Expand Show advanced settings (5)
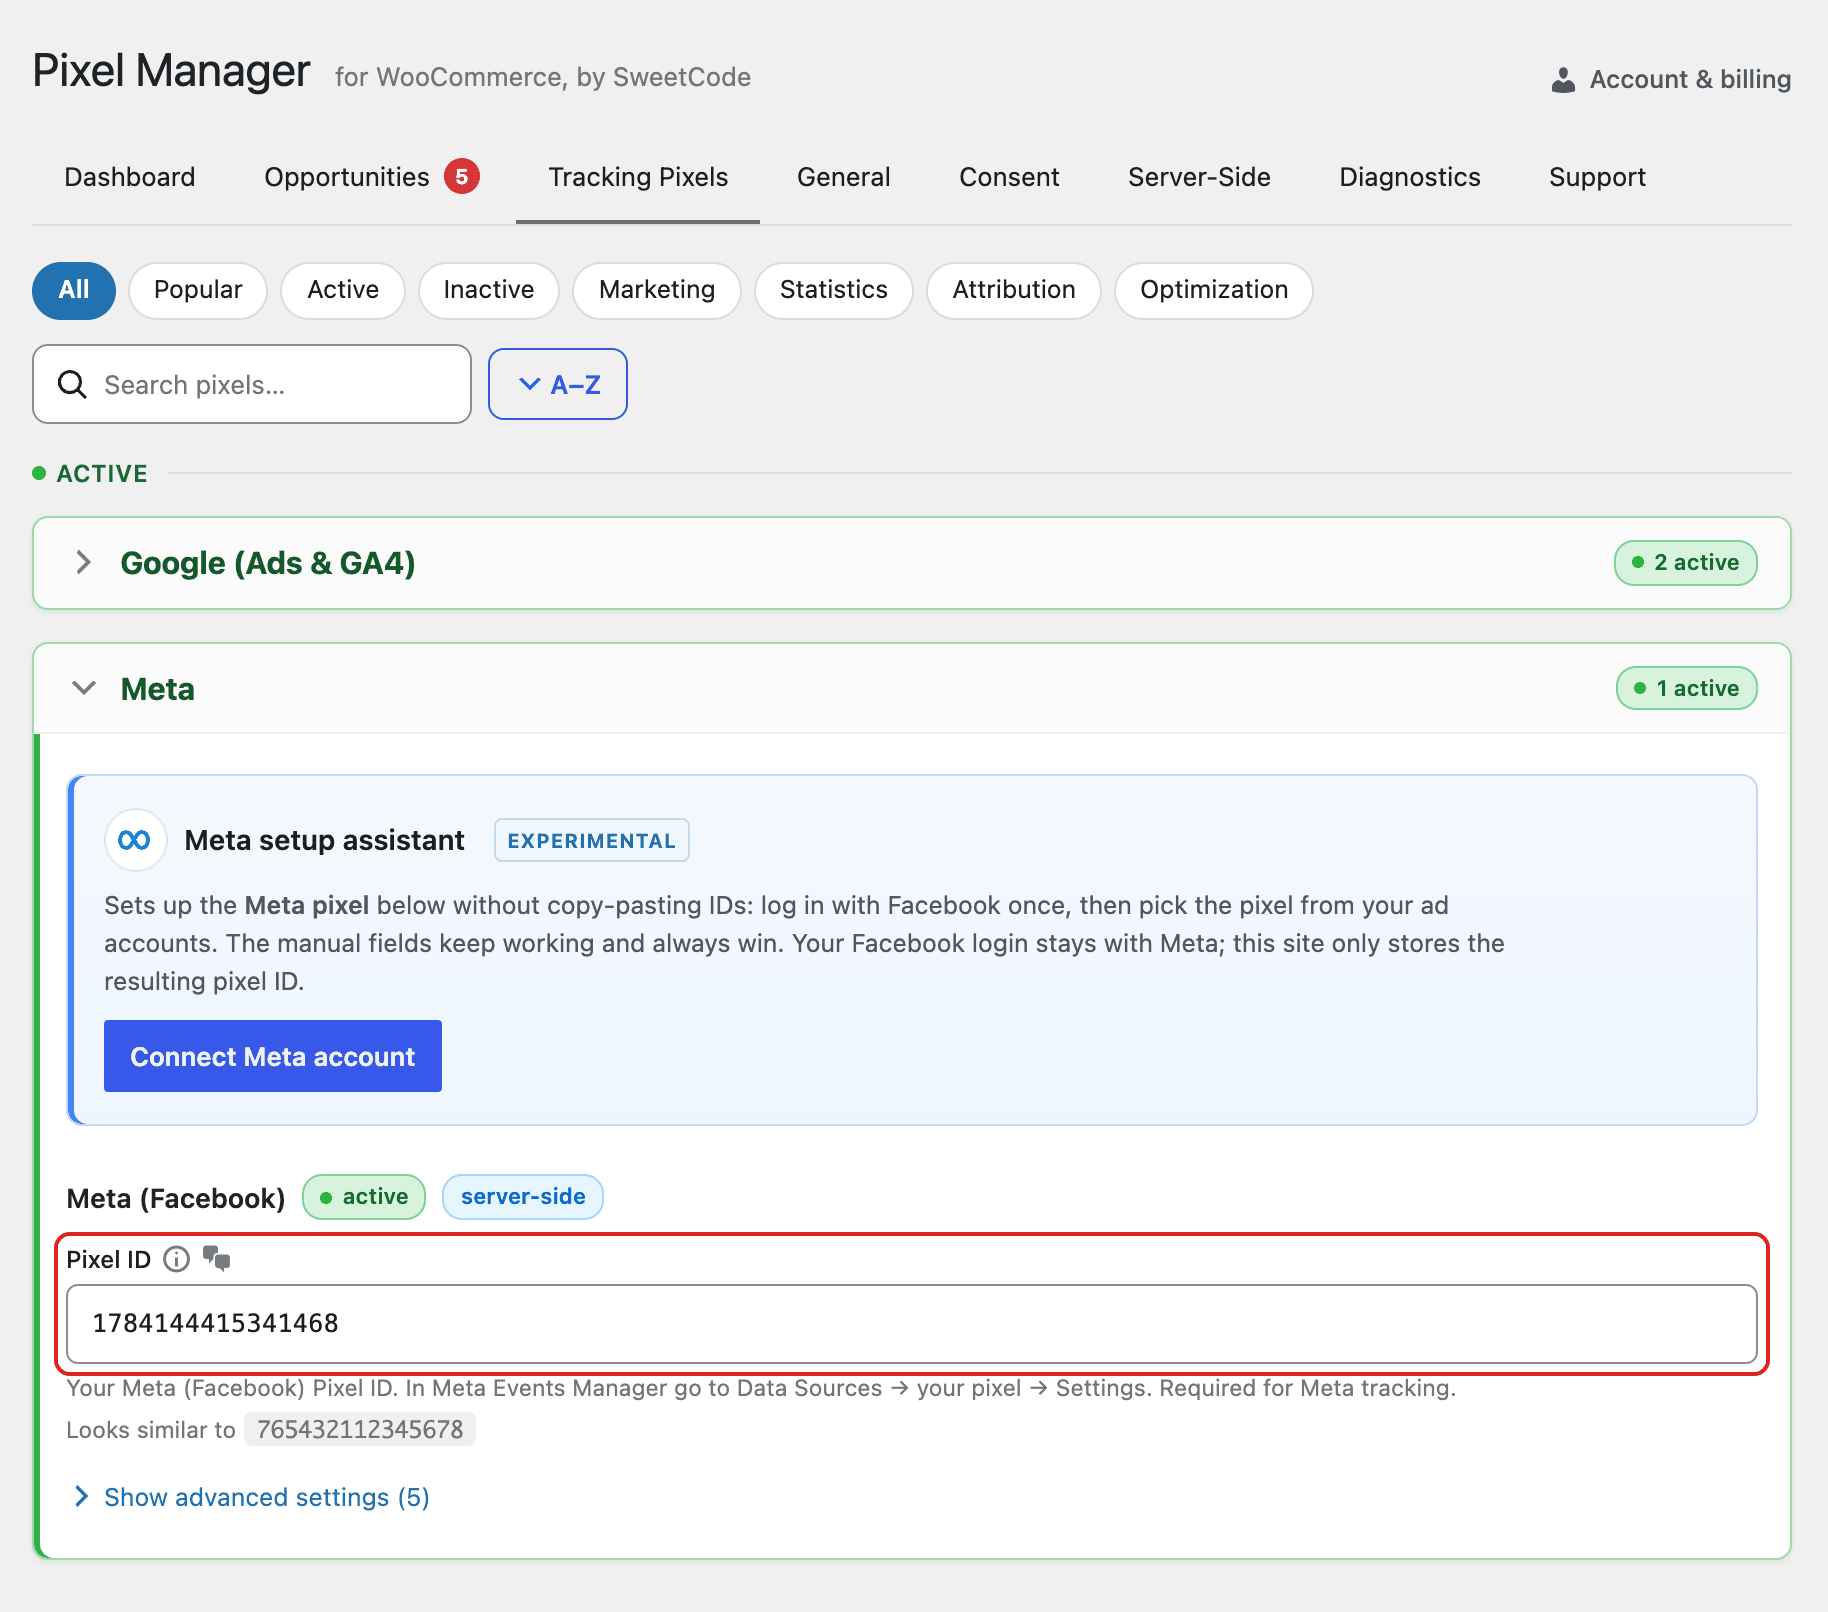 pyautogui.click(x=252, y=1497)
